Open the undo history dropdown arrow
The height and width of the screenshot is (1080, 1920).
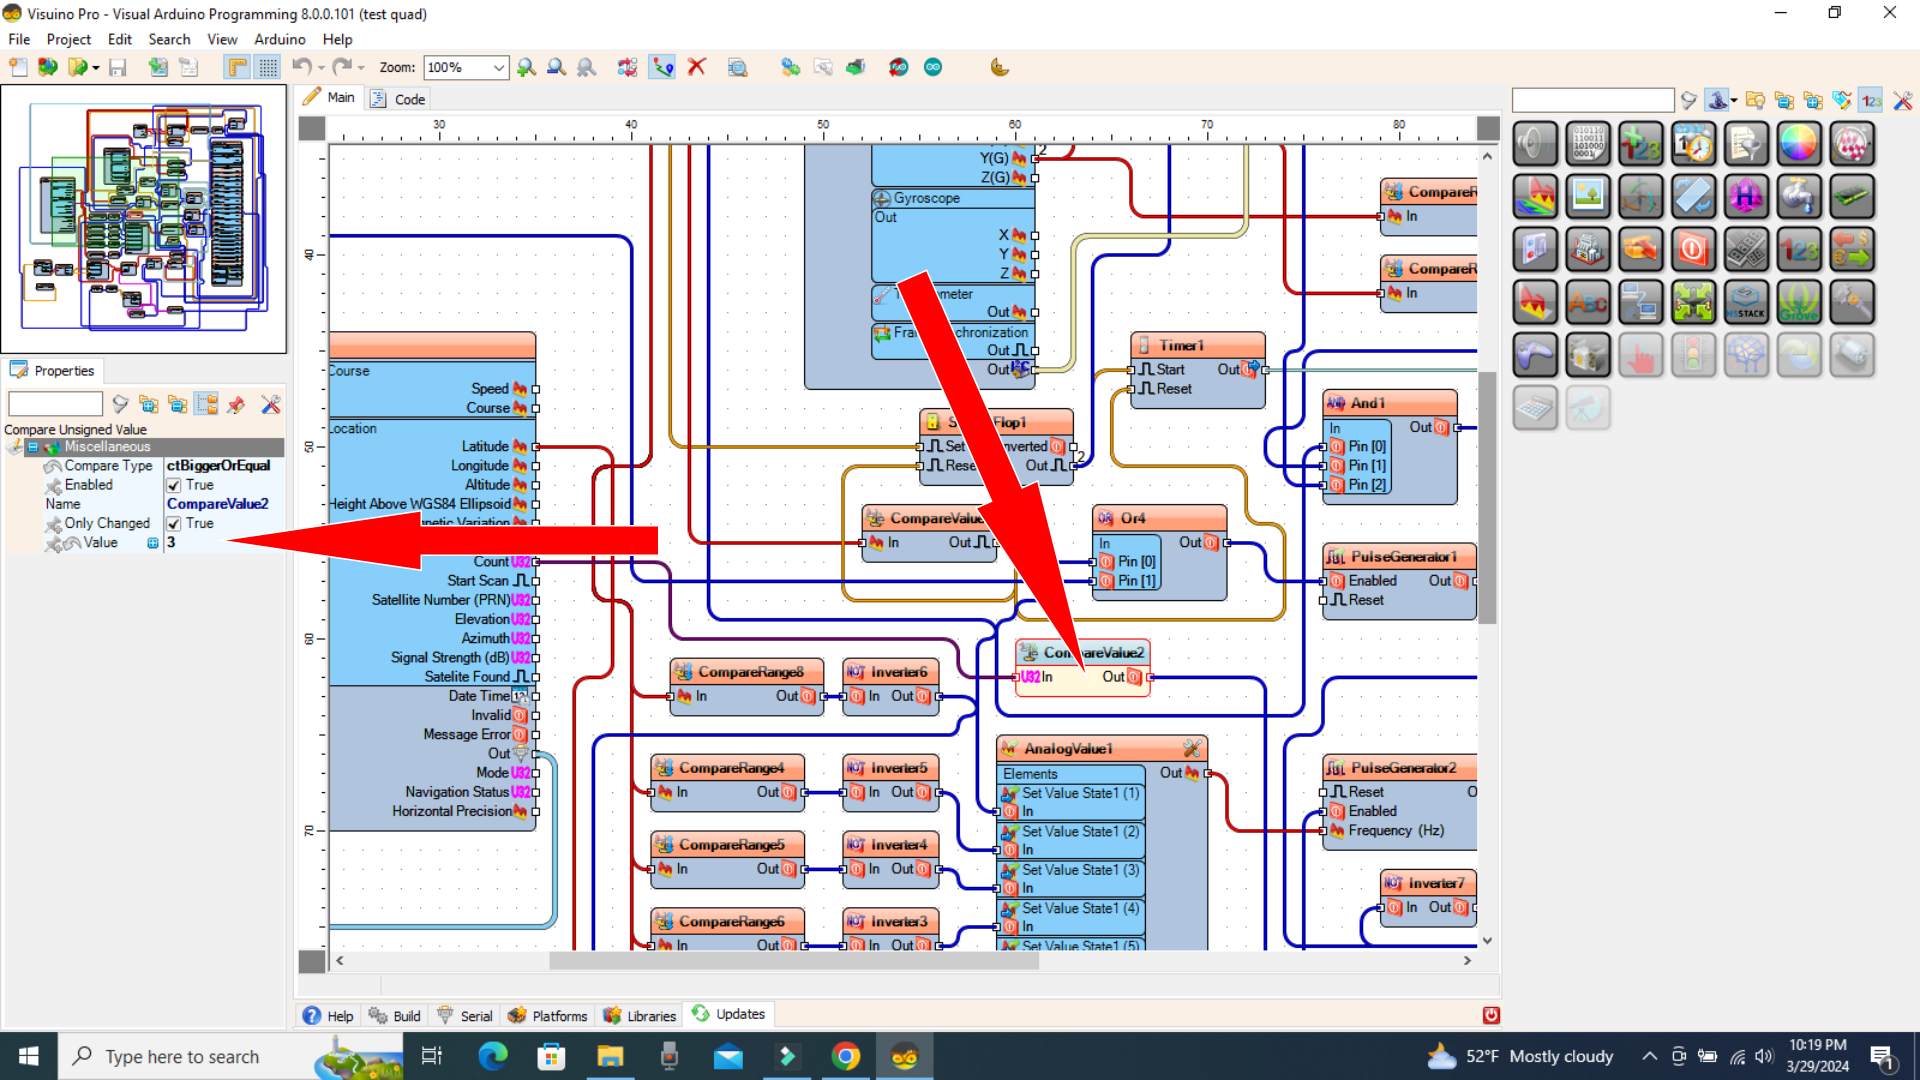[321, 68]
